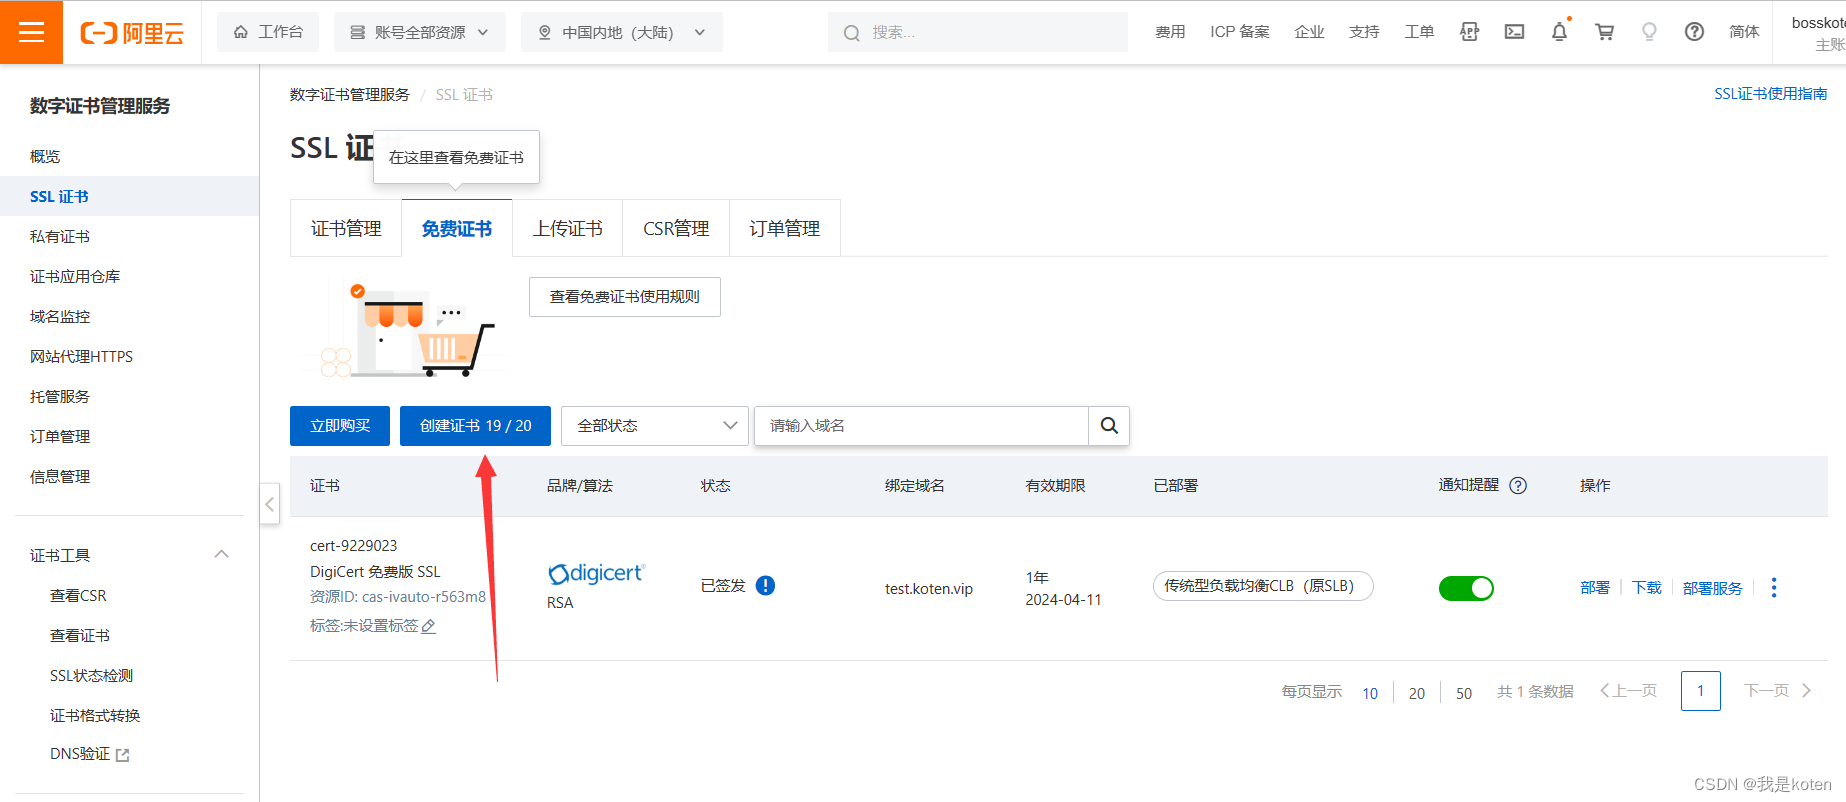Viewport: 1846px width, 802px height.
Task: Open the 全部状态 status filter dropdown
Action: click(655, 425)
